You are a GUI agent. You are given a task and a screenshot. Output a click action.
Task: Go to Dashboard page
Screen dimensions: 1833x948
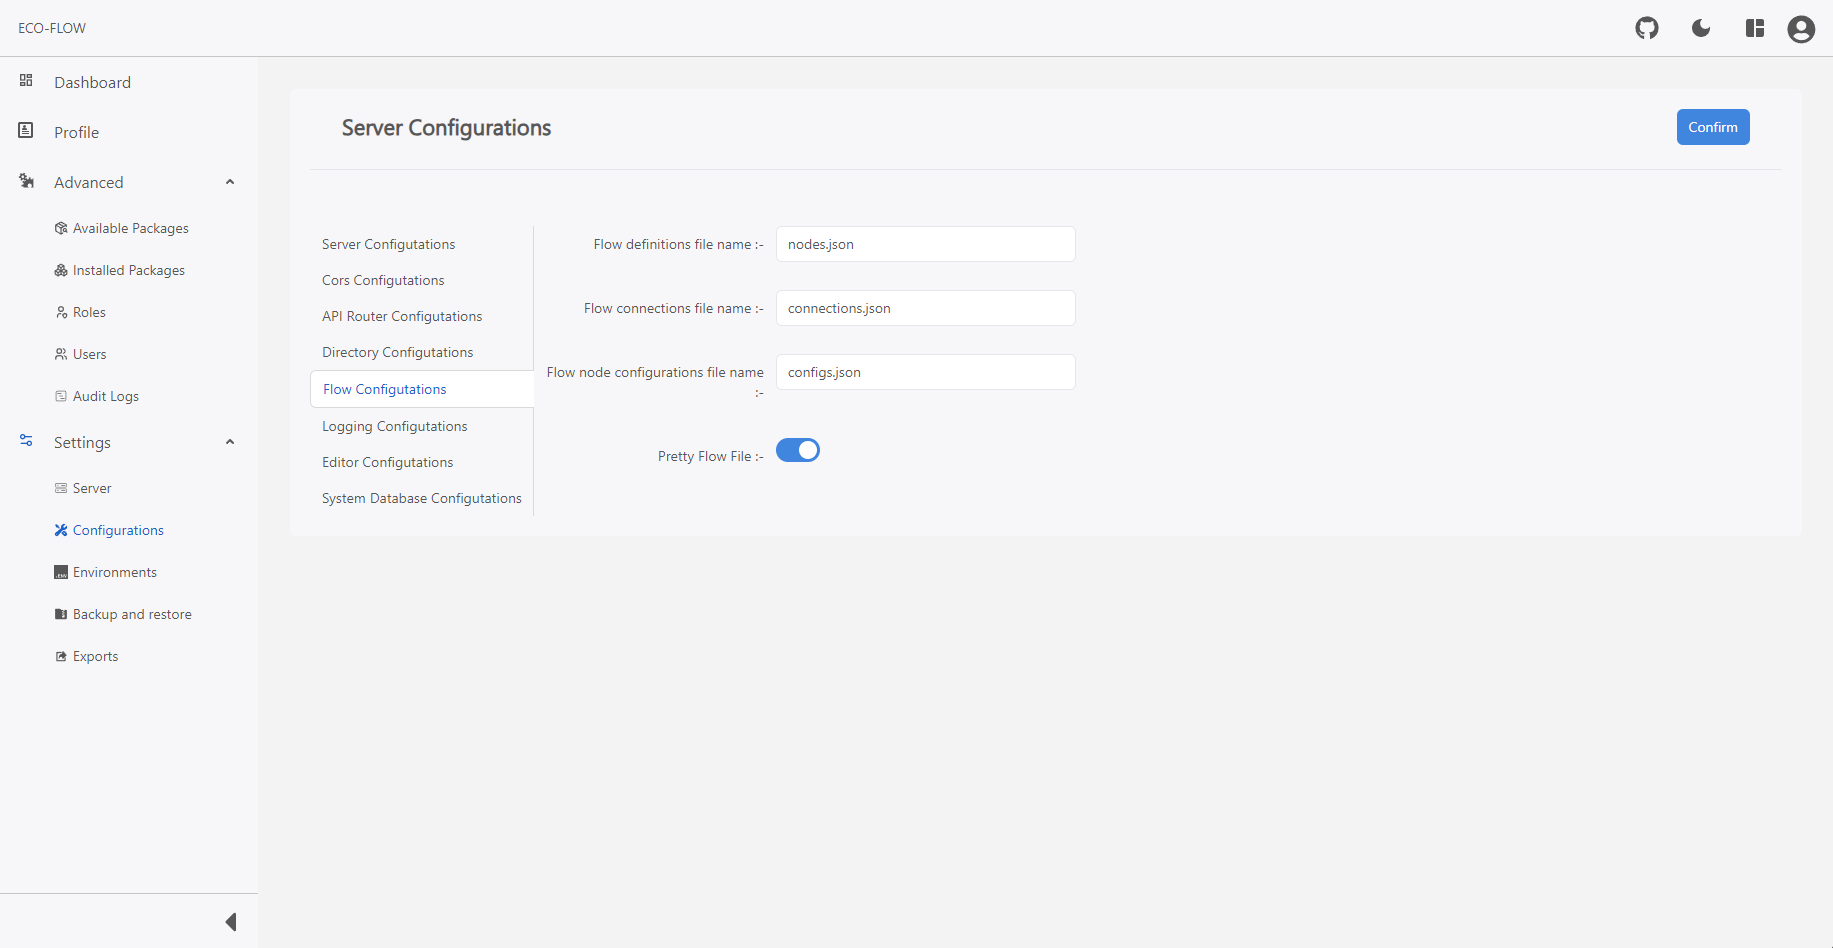[92, 82]
